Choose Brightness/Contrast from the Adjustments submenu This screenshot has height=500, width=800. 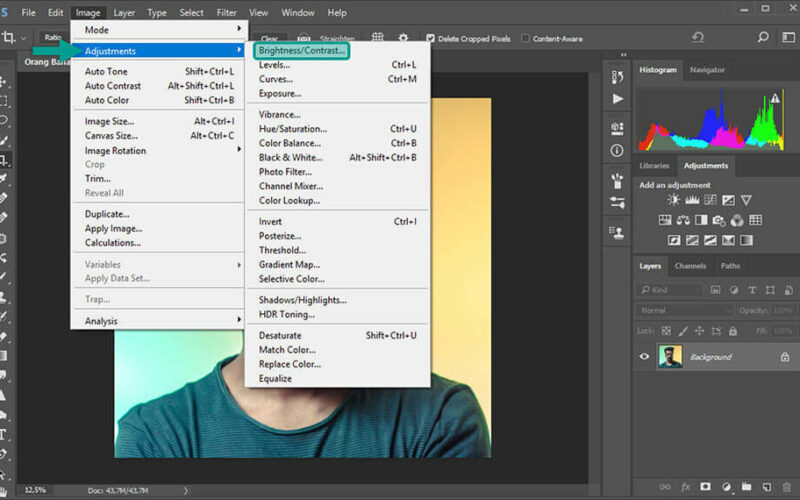pos(302,51)
